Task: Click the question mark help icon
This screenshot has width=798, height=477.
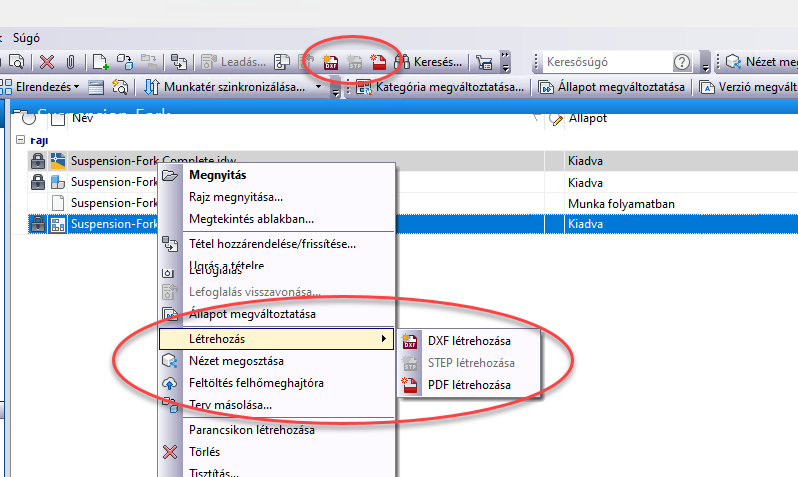Action: [682, 62]
